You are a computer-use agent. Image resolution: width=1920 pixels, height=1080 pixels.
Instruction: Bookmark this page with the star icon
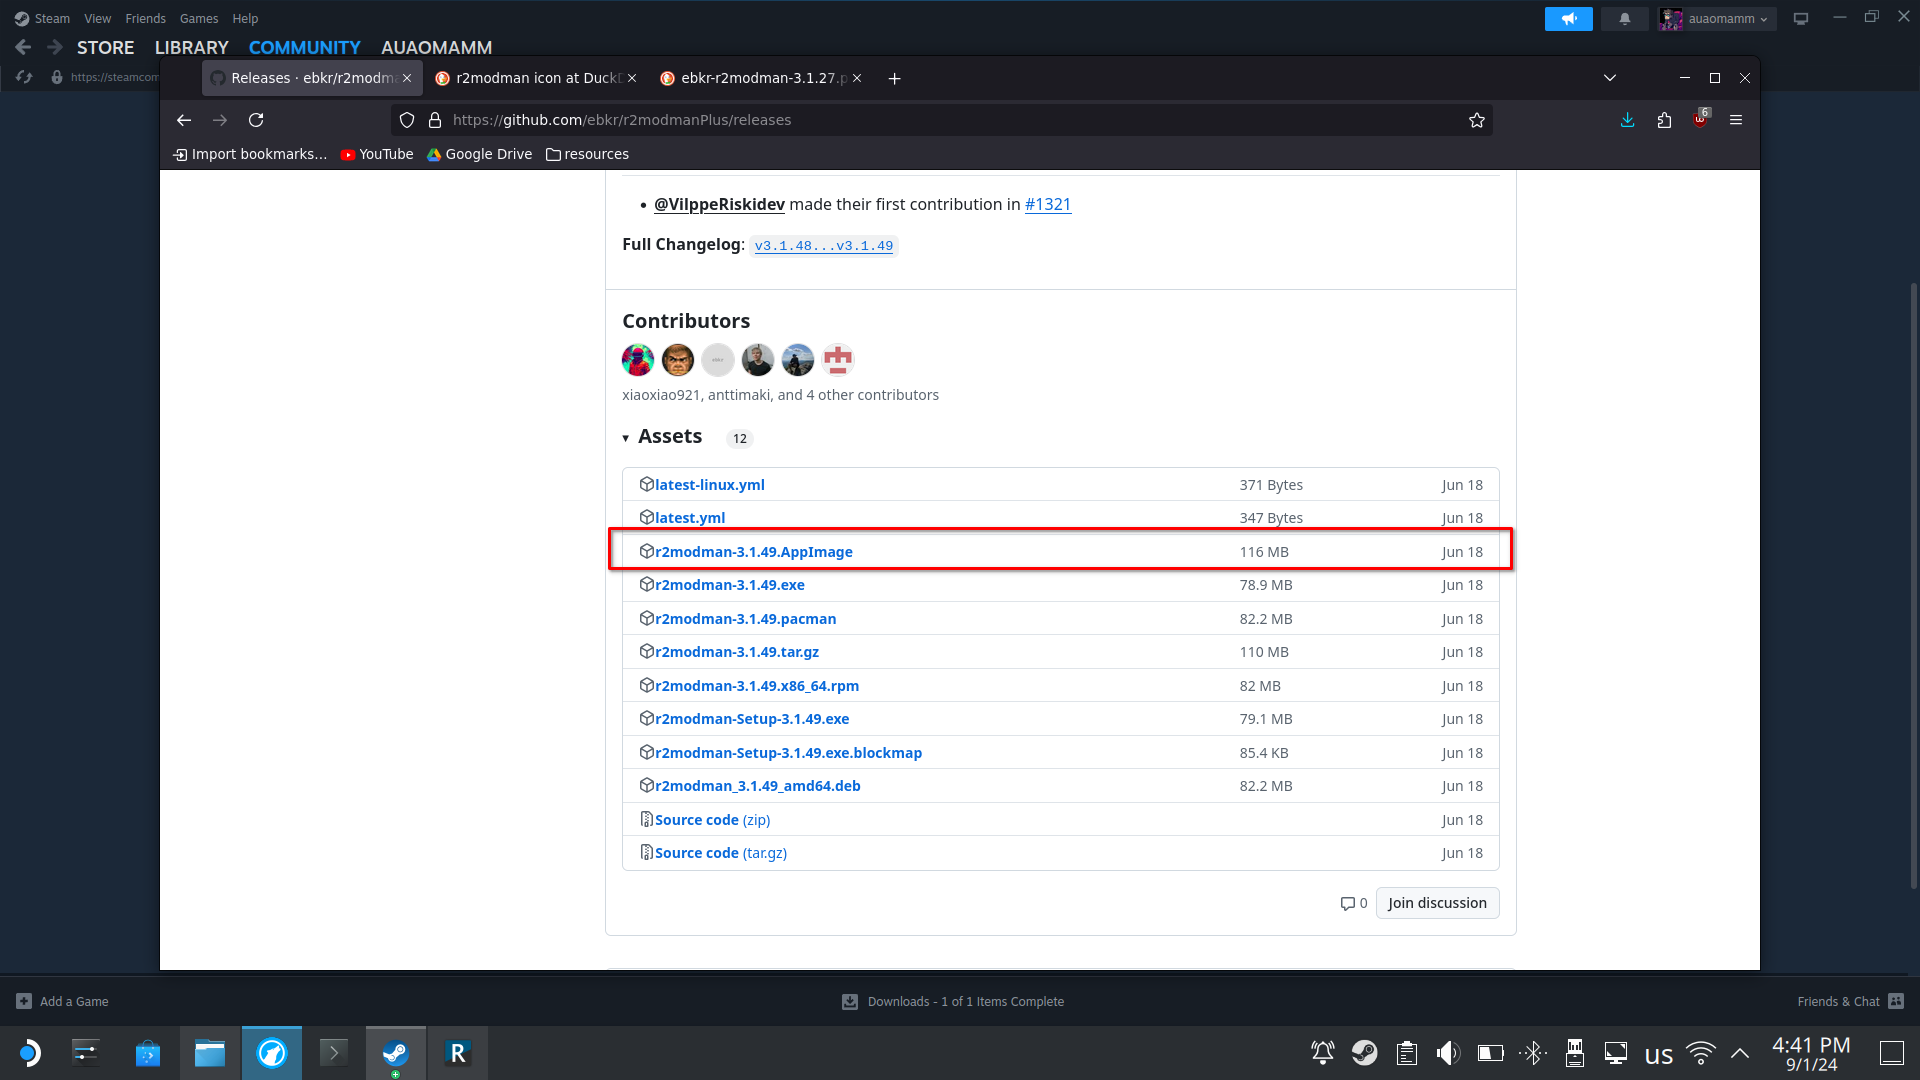[x=1477, y=120]
